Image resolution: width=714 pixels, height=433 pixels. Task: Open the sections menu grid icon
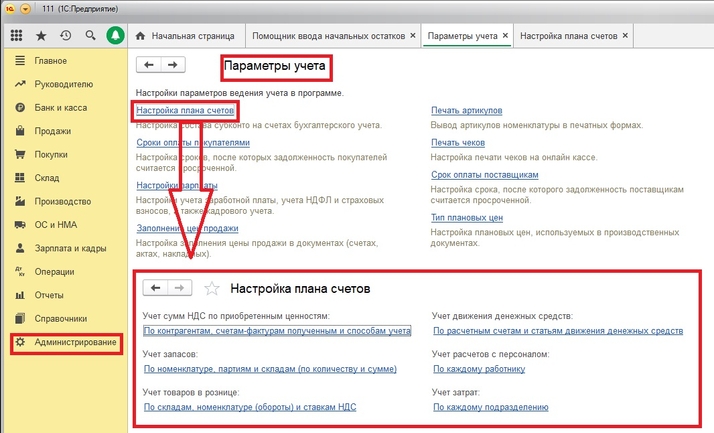click(16, 35)
